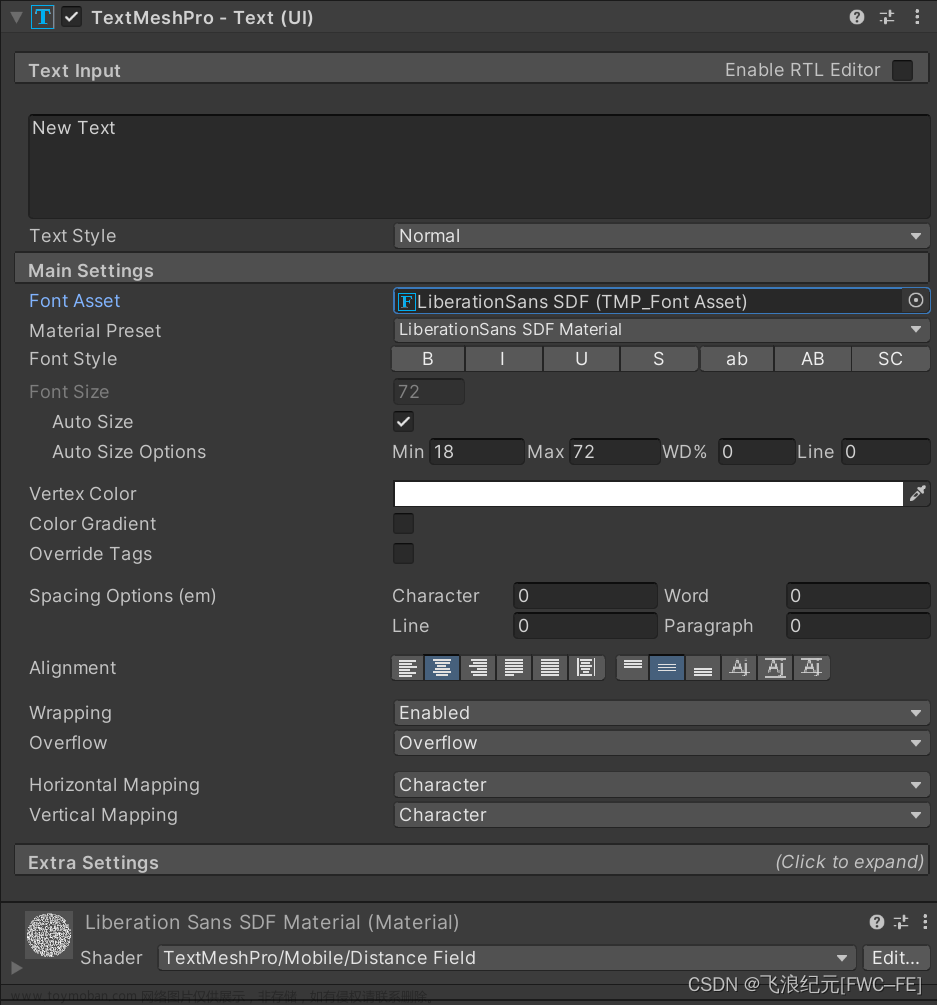This screenshot has width=937, height=1005.
Task: Open Material section kebab menu
Action: pos(925,922)
